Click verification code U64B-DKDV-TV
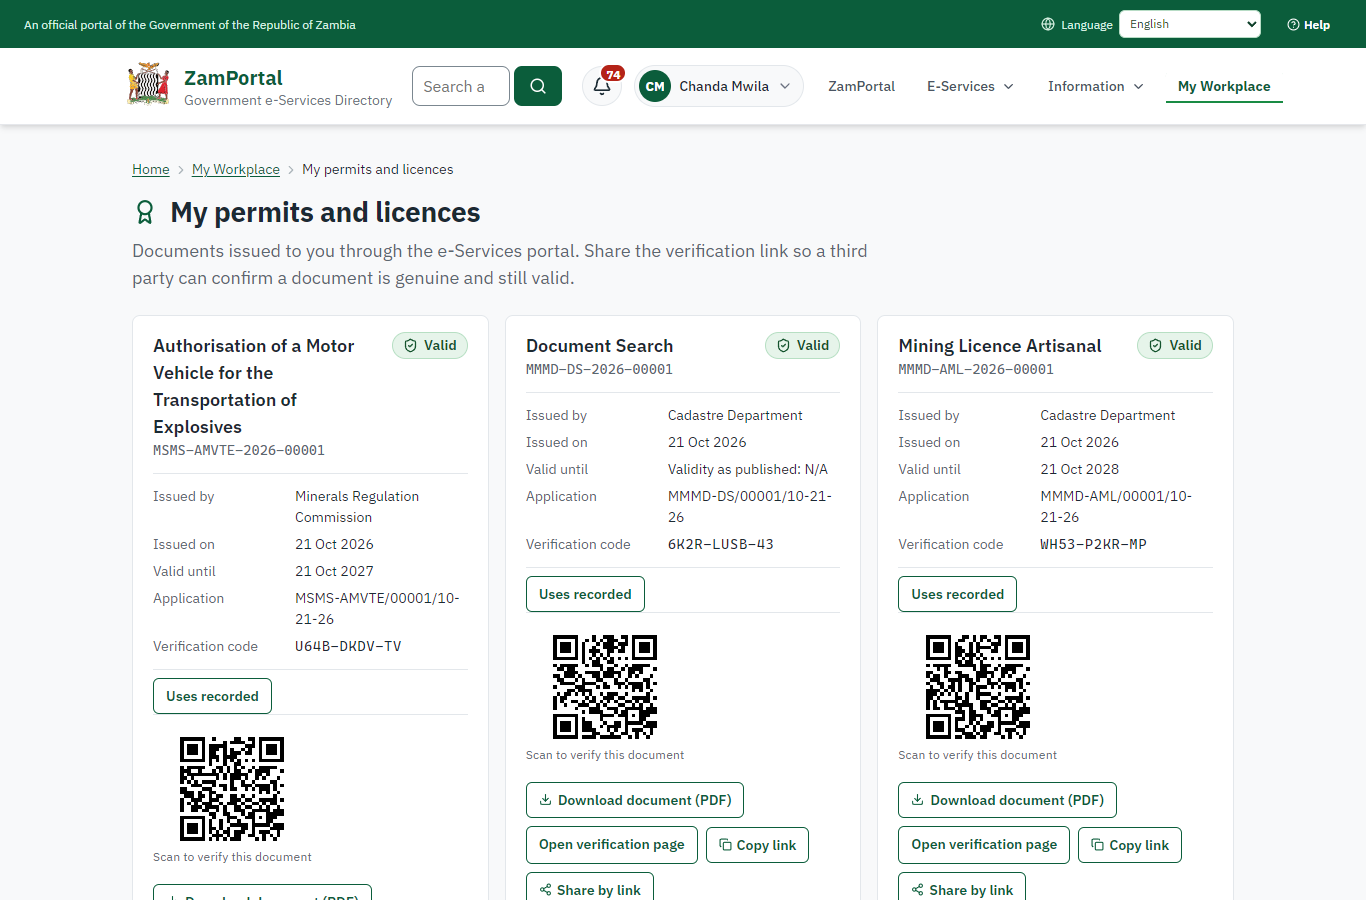This screenshot has height=900, width=1366. point(348,647)
